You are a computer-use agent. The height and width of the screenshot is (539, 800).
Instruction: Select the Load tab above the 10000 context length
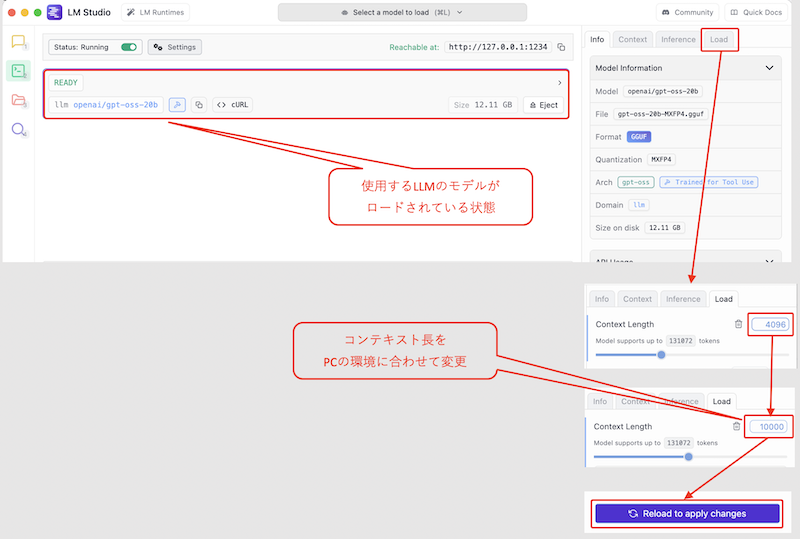(721, 401)
